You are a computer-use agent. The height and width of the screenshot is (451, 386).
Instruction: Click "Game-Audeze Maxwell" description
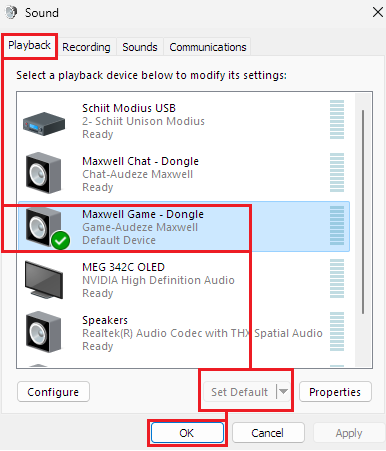click(x=140, y=227)
